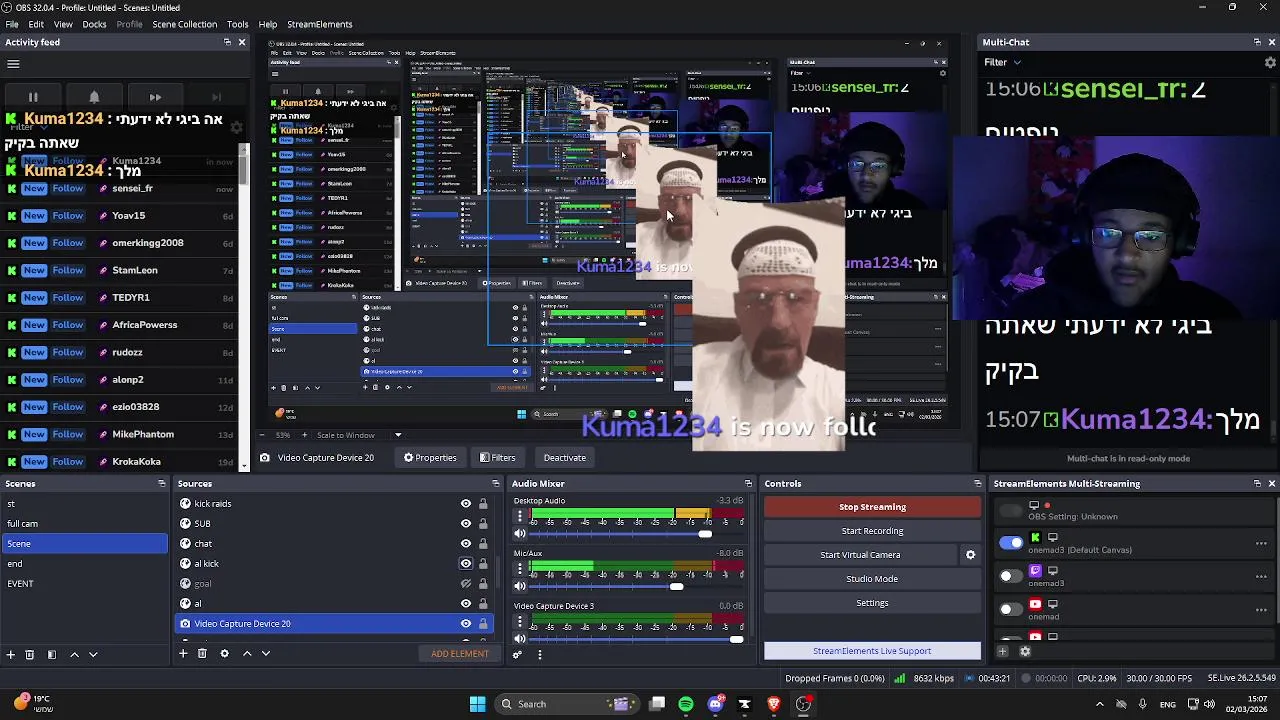1280x720 pixels.
Task: Start Virtual Camera
Action: point(860,555)
